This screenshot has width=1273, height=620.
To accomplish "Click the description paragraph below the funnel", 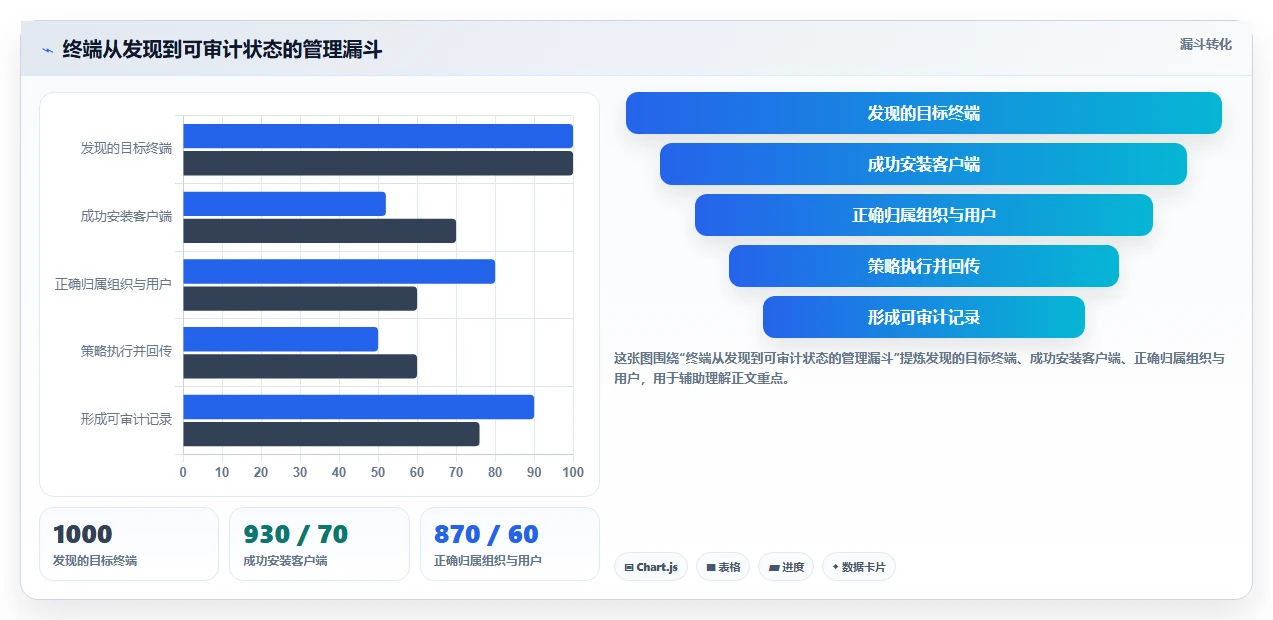I will tap(919, 368).
